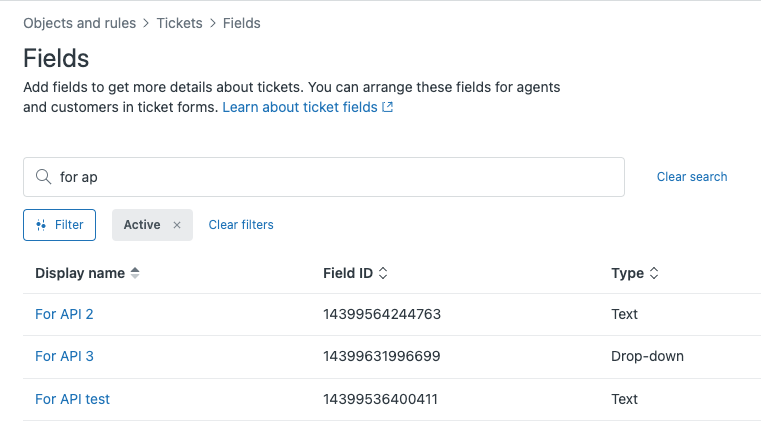Open the For API test field
Image resolution: width=761 pixels, height=443 pixels.
click(72, 399)
